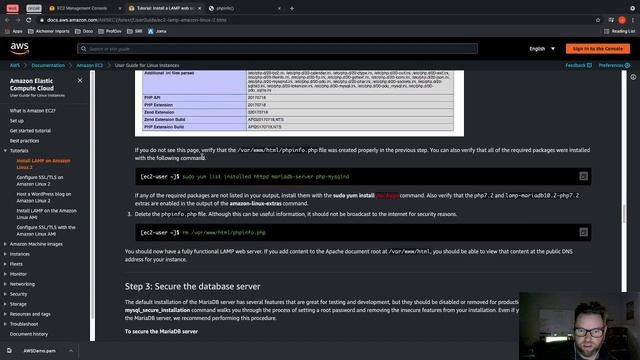Reload the page
The width and height of the screenshot is (640, 360).
click(29, 20)
